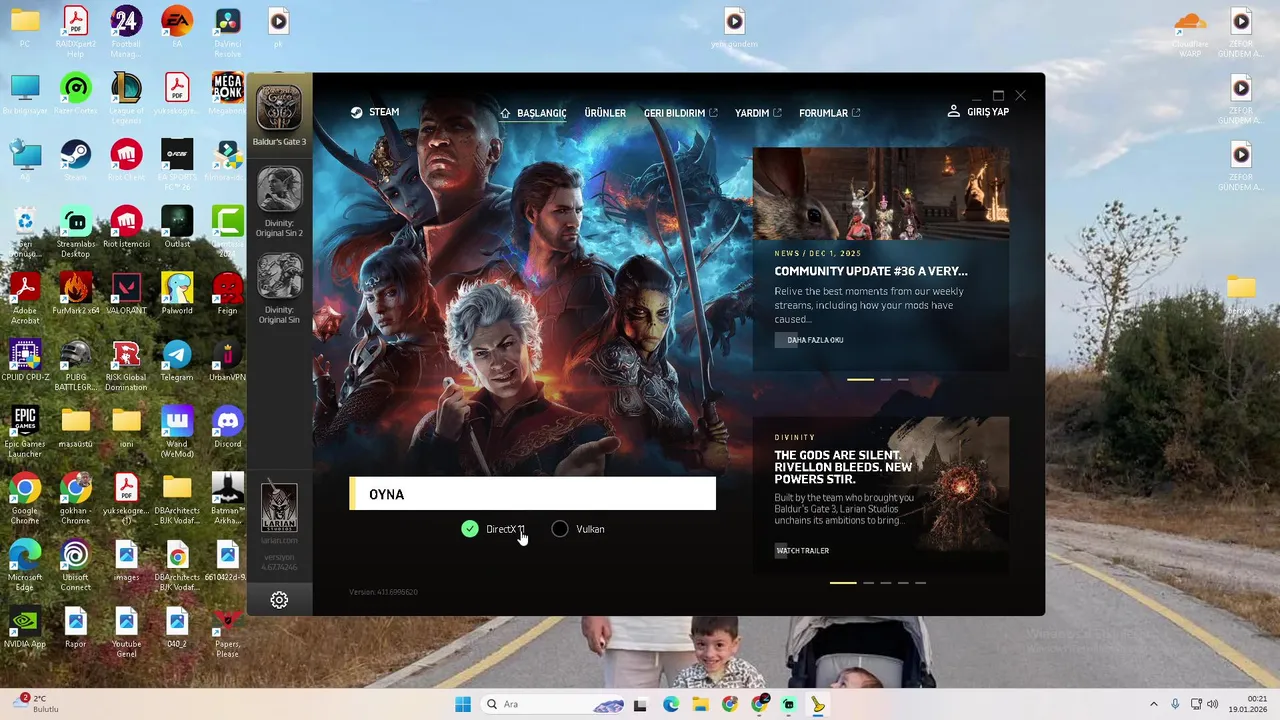This screenshot has height=720, width=1280.
Task: Open the Larian Studios logo link
Action: pos(279,508)
